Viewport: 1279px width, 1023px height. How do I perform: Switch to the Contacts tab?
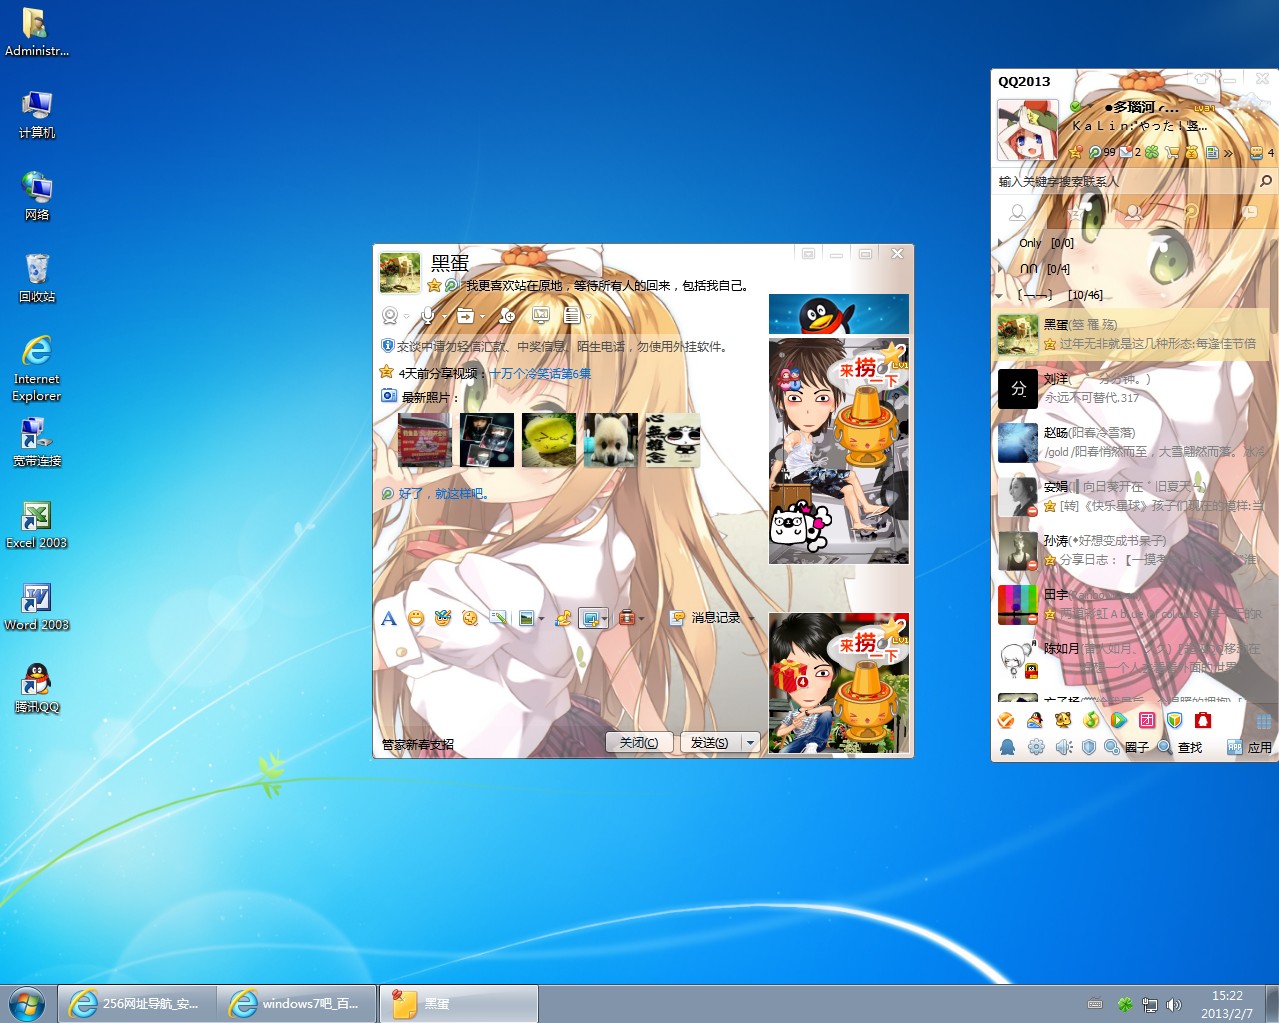[1018, 212]
